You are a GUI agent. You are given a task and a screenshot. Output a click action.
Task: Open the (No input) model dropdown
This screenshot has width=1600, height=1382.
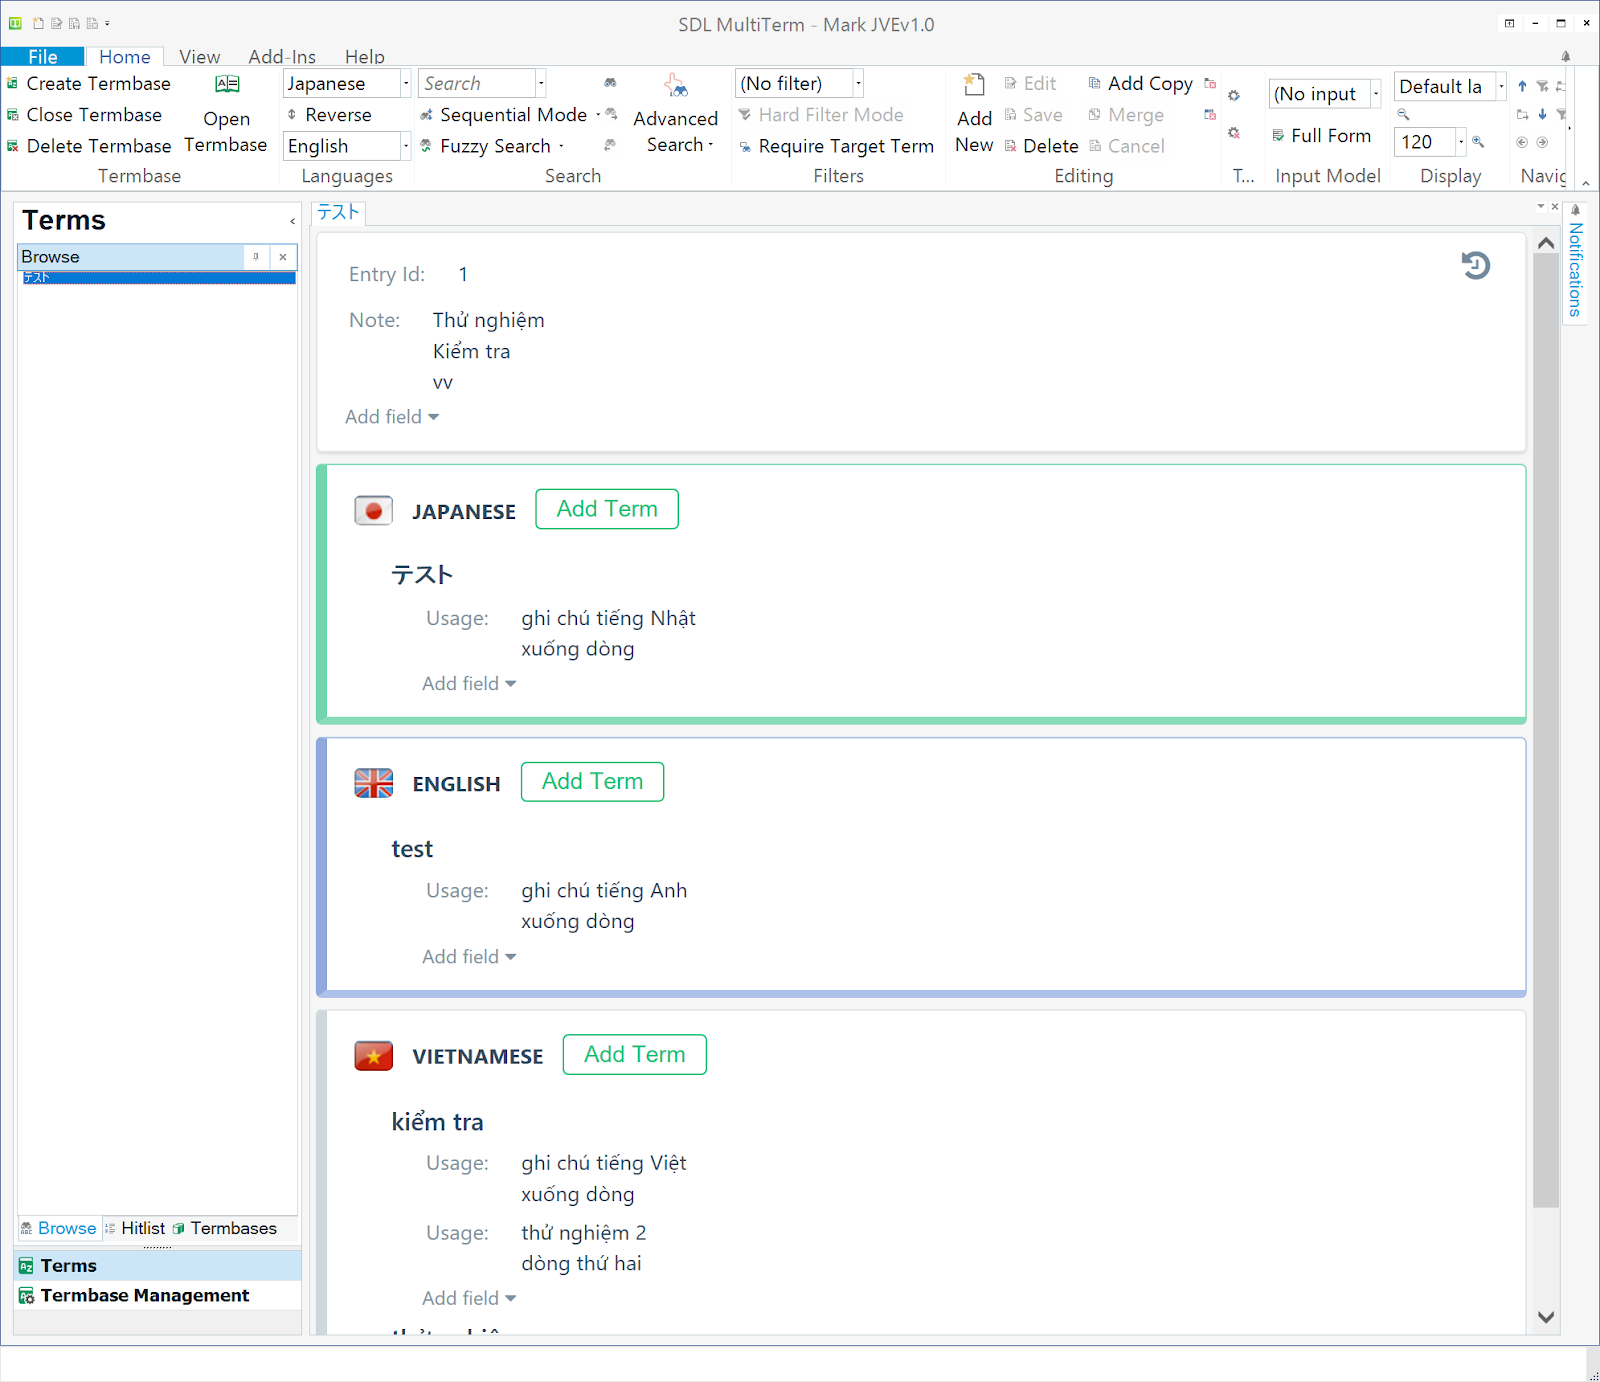click(x=1376, y=94)
